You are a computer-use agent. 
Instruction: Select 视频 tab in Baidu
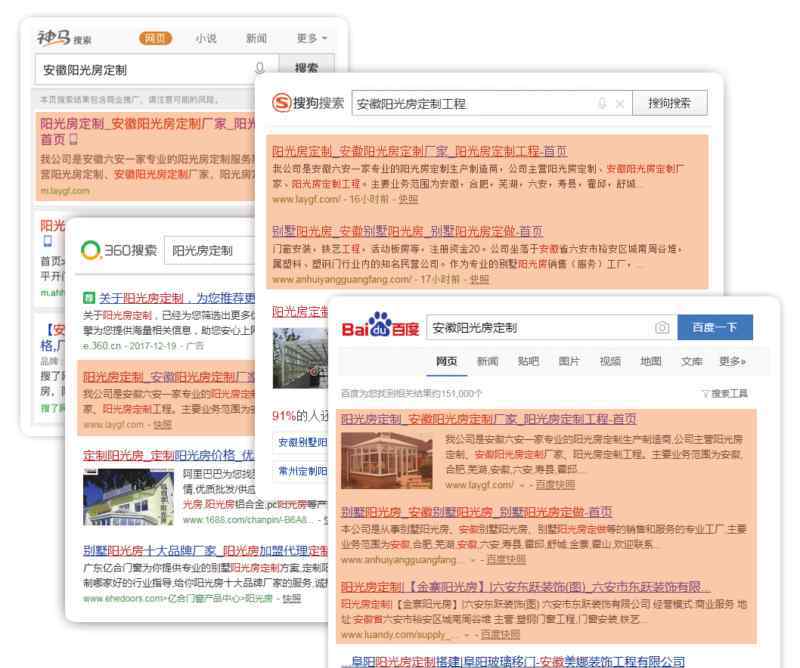tap(610, 361)
